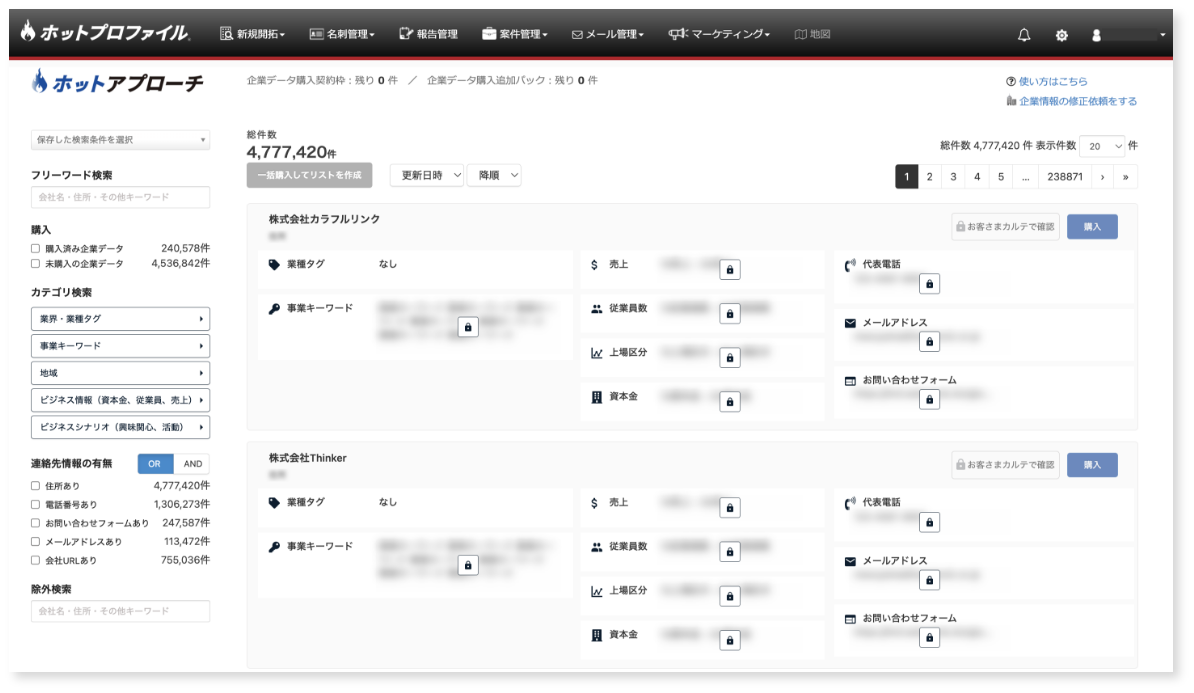The image size is (1194, 693).
Task: Click the lock icon on 株式会社カラフルリンク 資本金
Action: (x=729, y=402)
